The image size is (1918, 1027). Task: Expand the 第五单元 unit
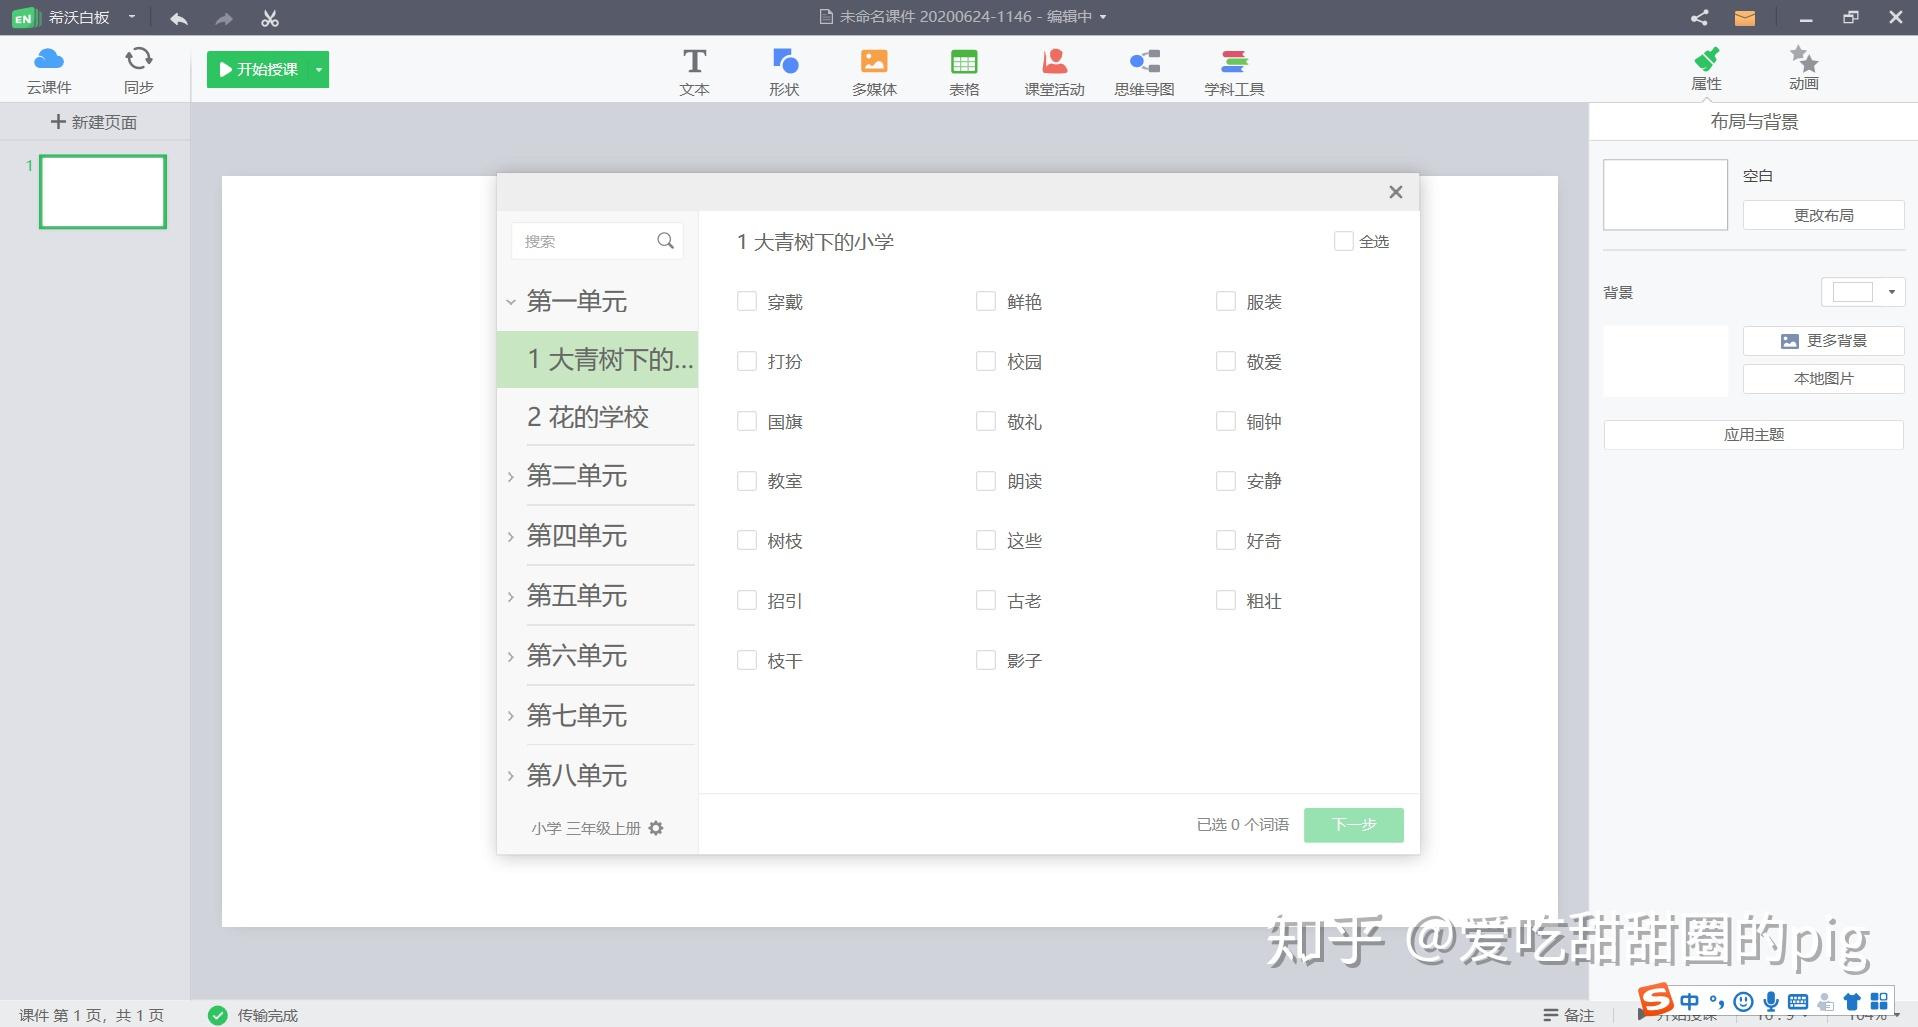(x=511, y=597)
